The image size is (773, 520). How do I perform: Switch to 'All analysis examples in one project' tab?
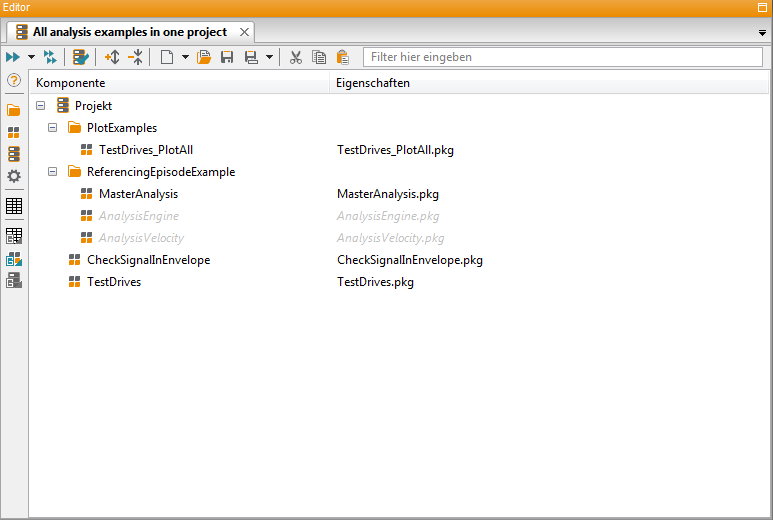click(x=130, y=32)
